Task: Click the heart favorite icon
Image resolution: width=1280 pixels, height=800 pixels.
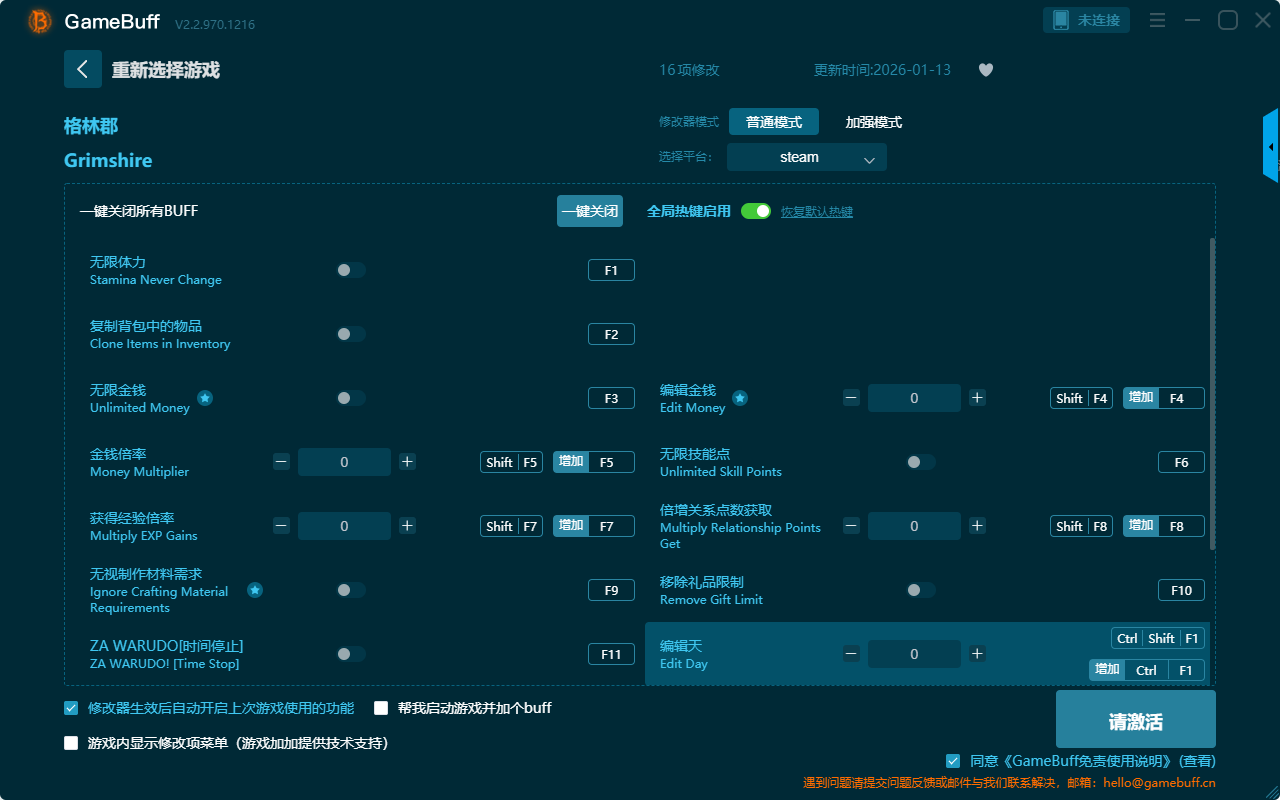Action: 986,70
